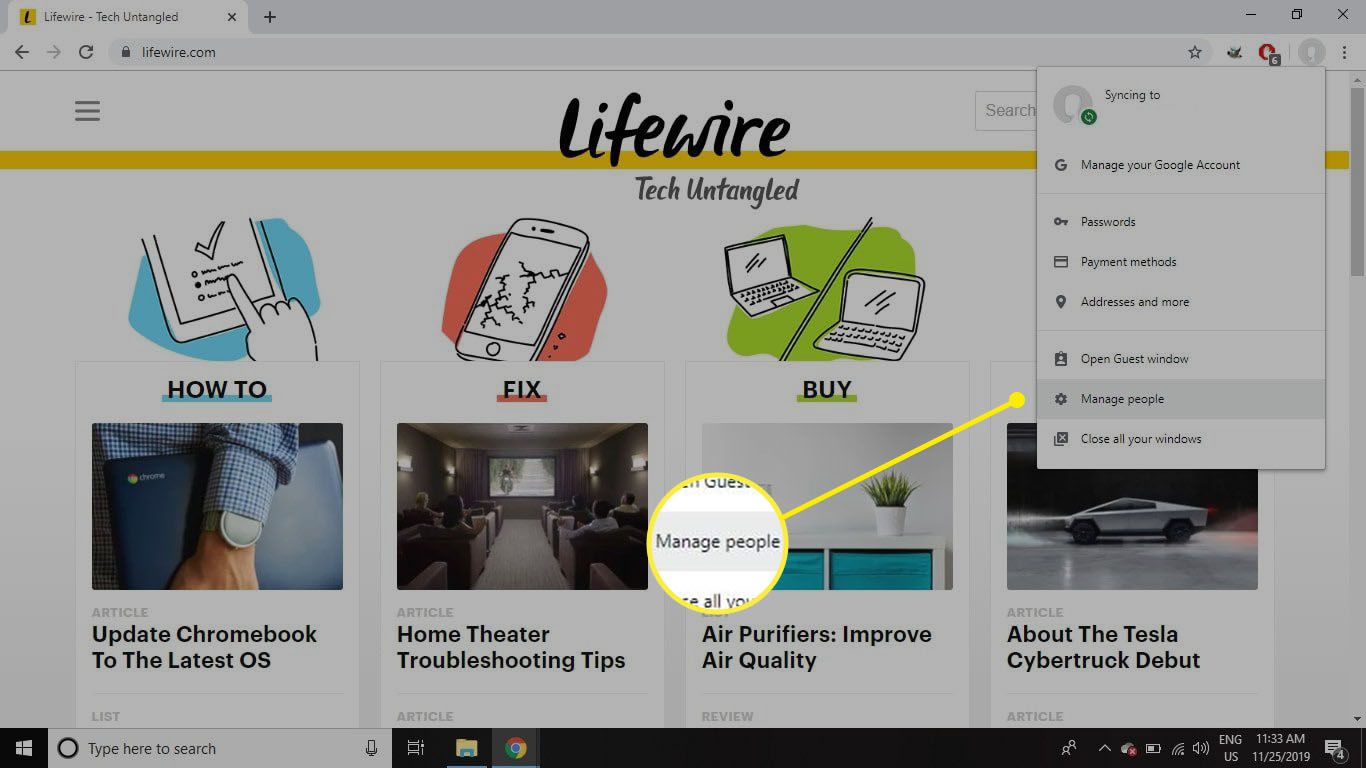1366x768 pixels.
Task: Click the two laptops illustration
Action: click(826, 290)
